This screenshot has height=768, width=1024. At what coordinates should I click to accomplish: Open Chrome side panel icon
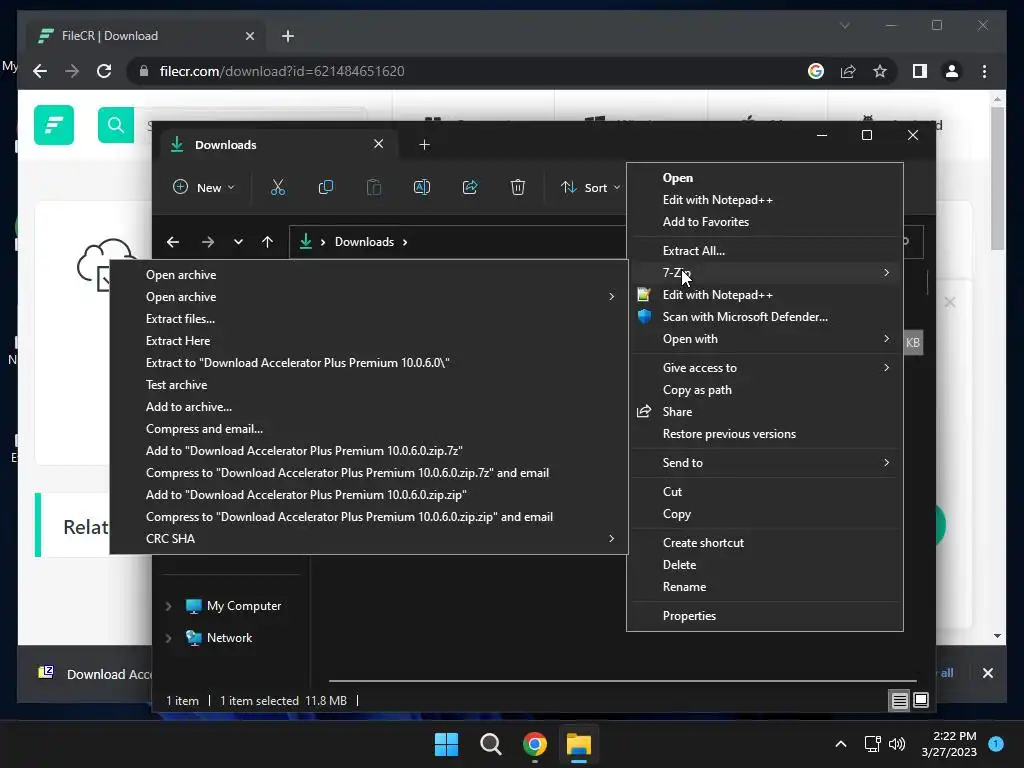coord(920,71)
